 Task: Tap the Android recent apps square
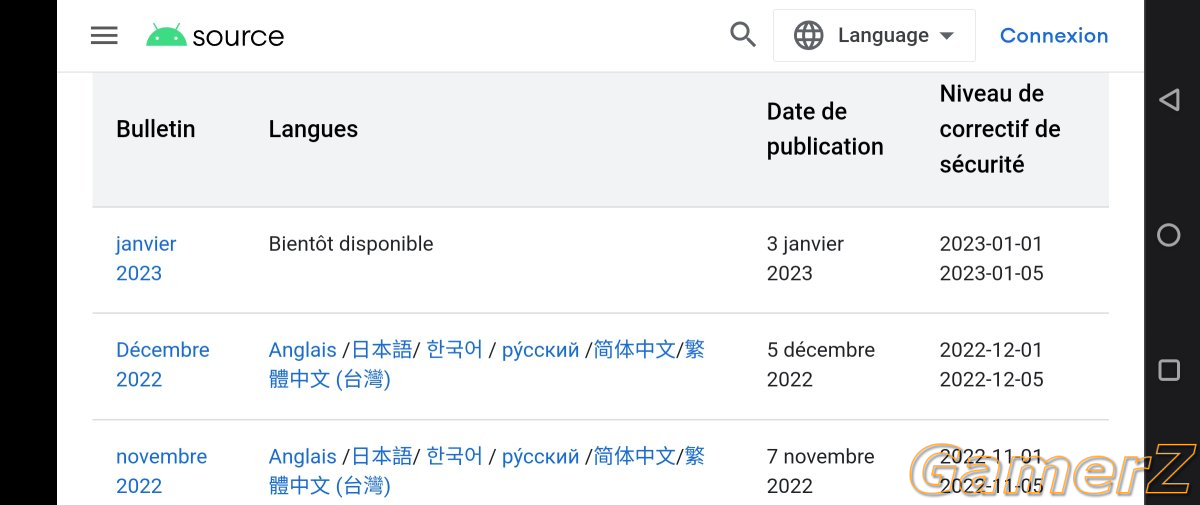click(x=1168, y=370)
